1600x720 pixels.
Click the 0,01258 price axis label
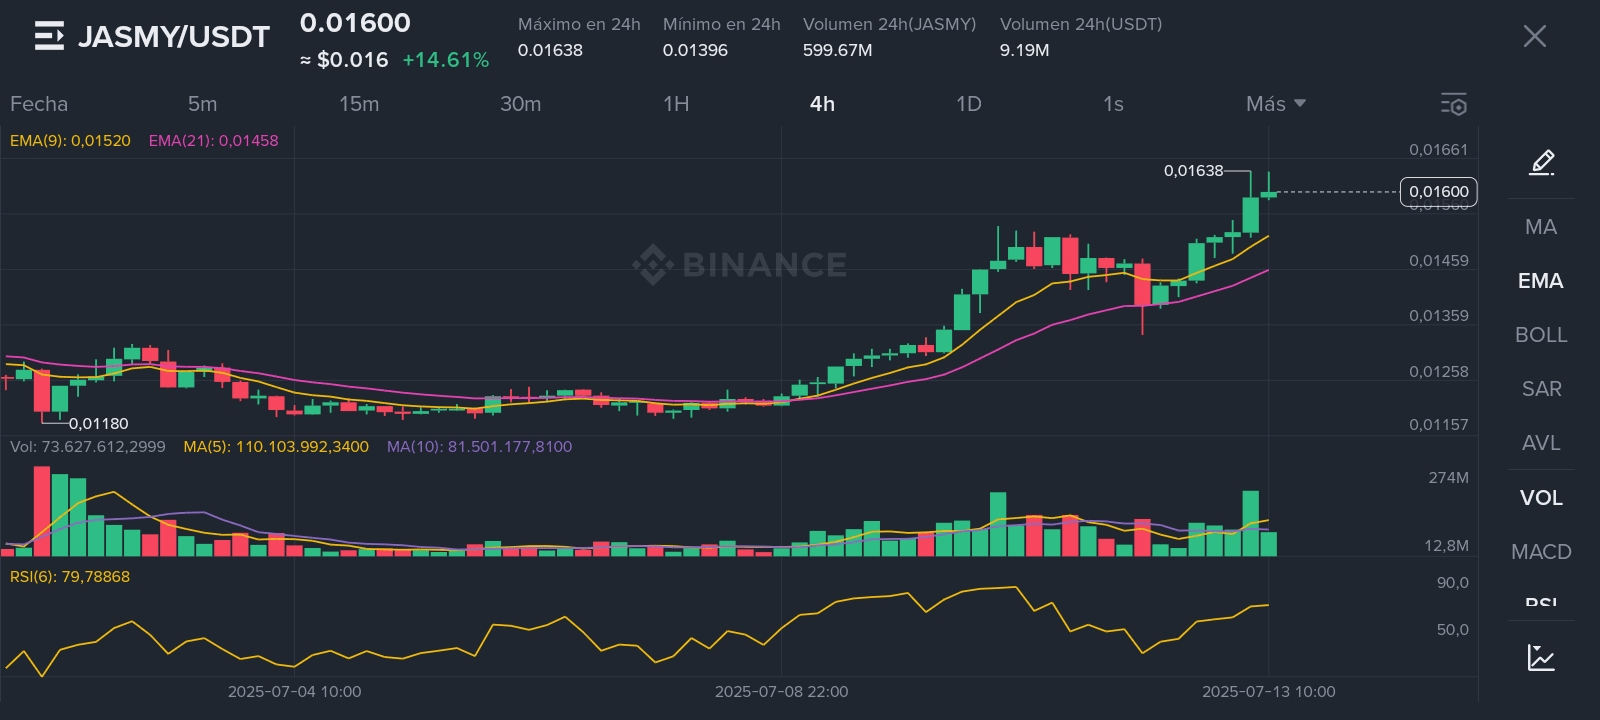1439,372
